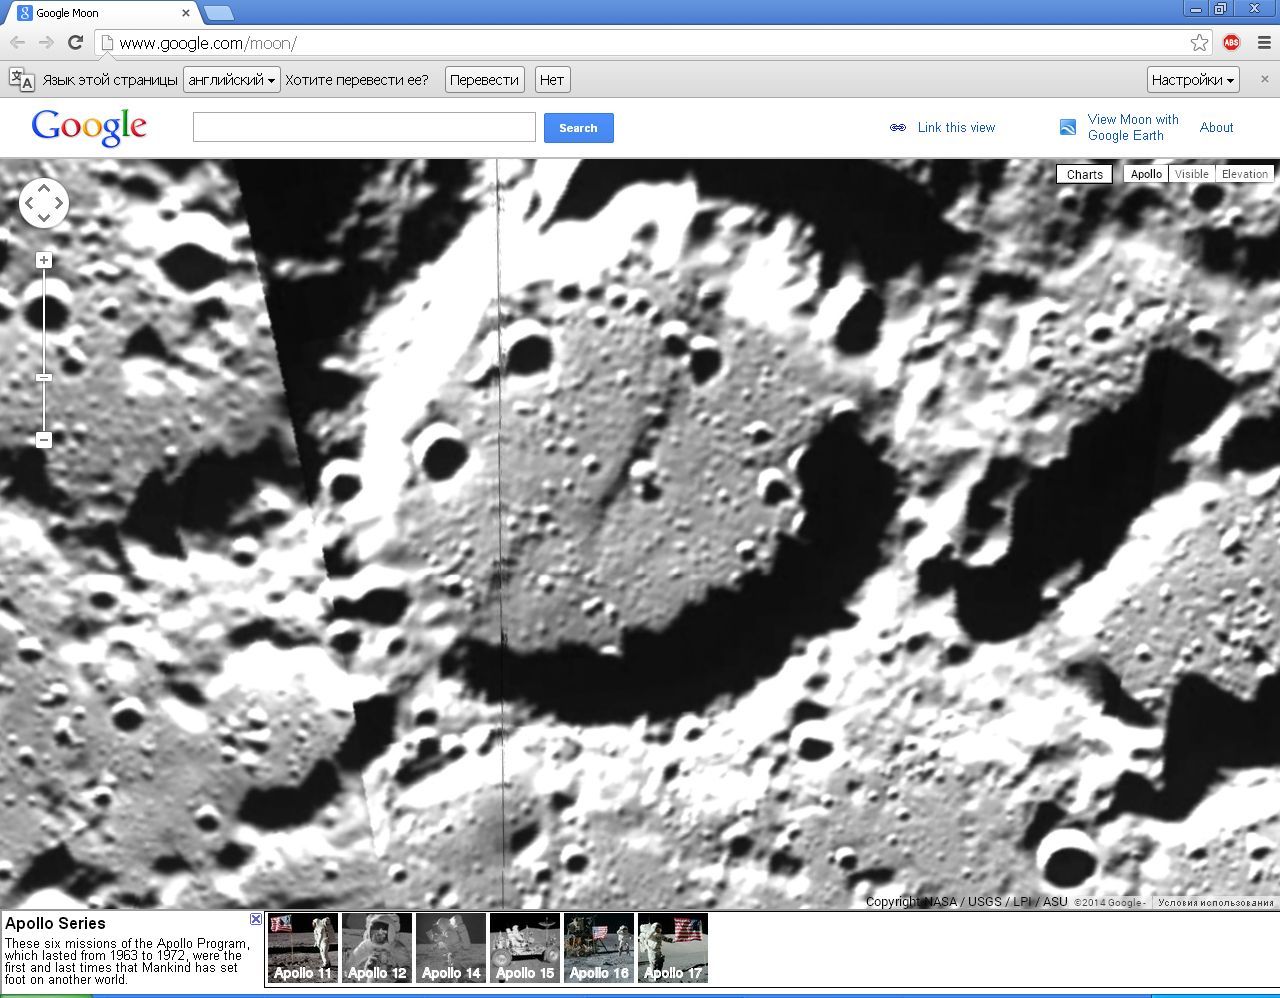Image resolution: width=1280 pixels, height=998 pixels.
Task: Click the zoom out minus button
Action: [x=43, y=439]
